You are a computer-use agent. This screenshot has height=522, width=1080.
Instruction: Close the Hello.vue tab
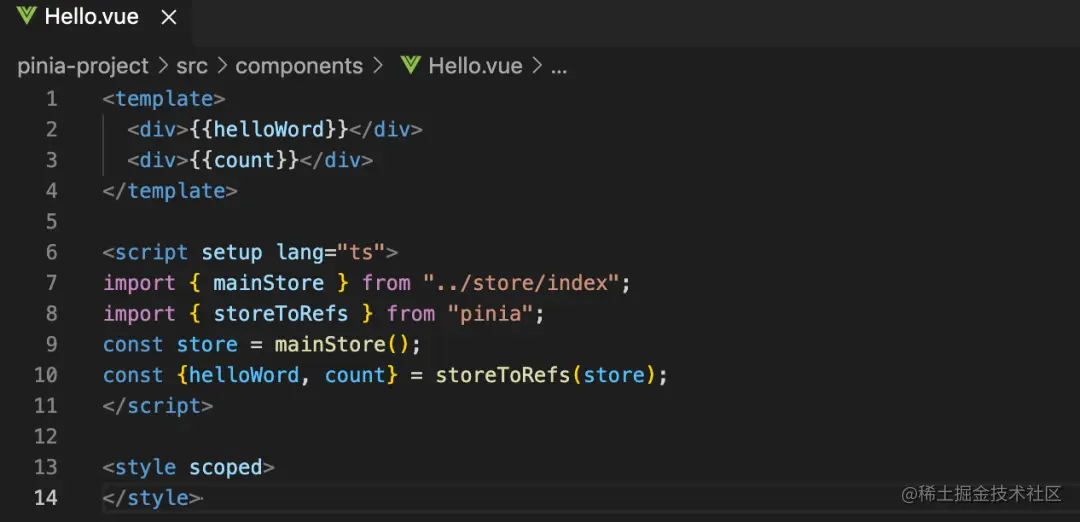click(169, 18)
